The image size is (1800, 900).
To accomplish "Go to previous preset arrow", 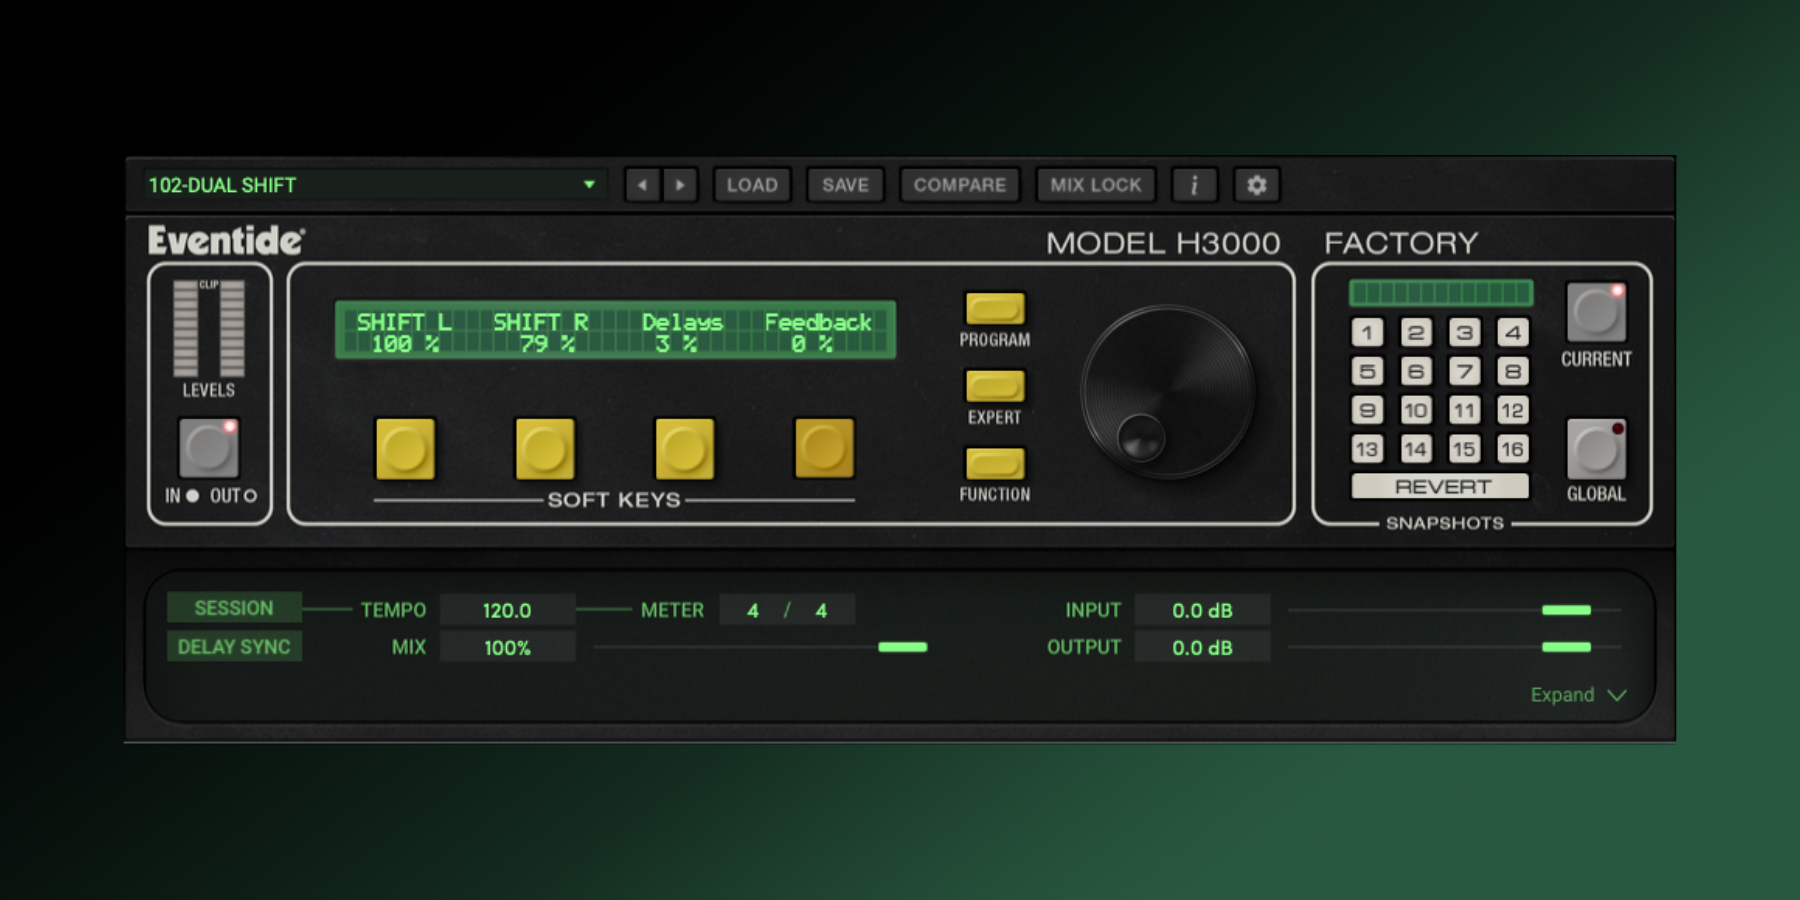I will (642, 185).
